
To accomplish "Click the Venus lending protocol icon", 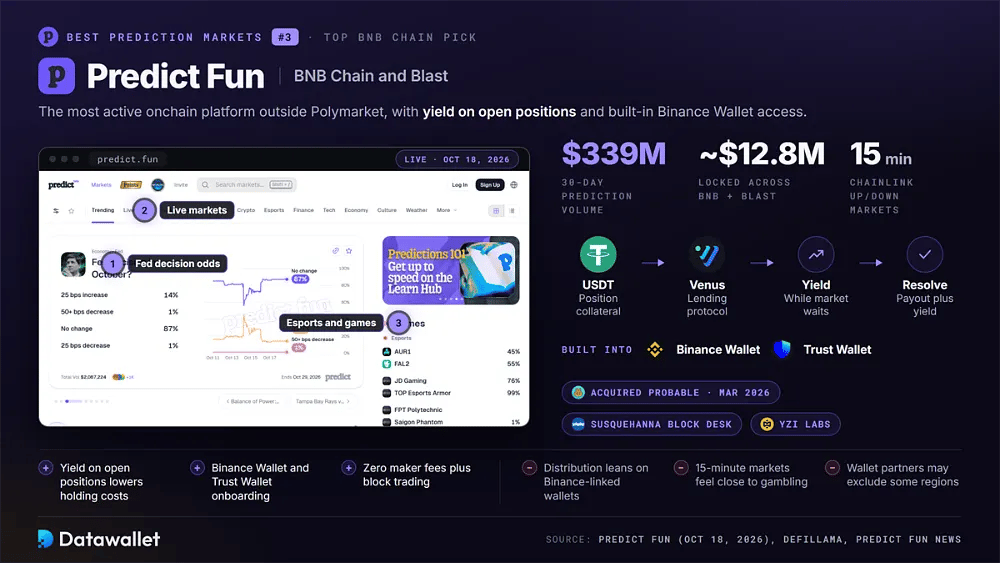I will [x=707, y=254].
